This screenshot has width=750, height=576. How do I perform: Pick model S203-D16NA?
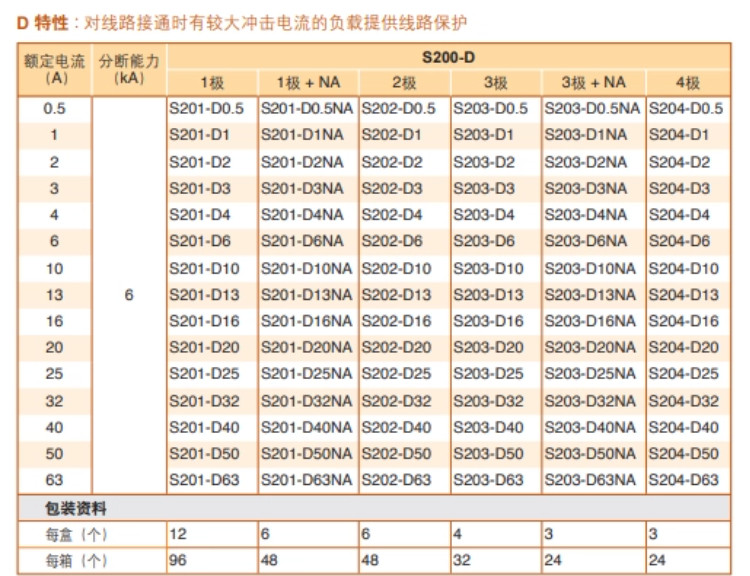(x=590, y=321)
